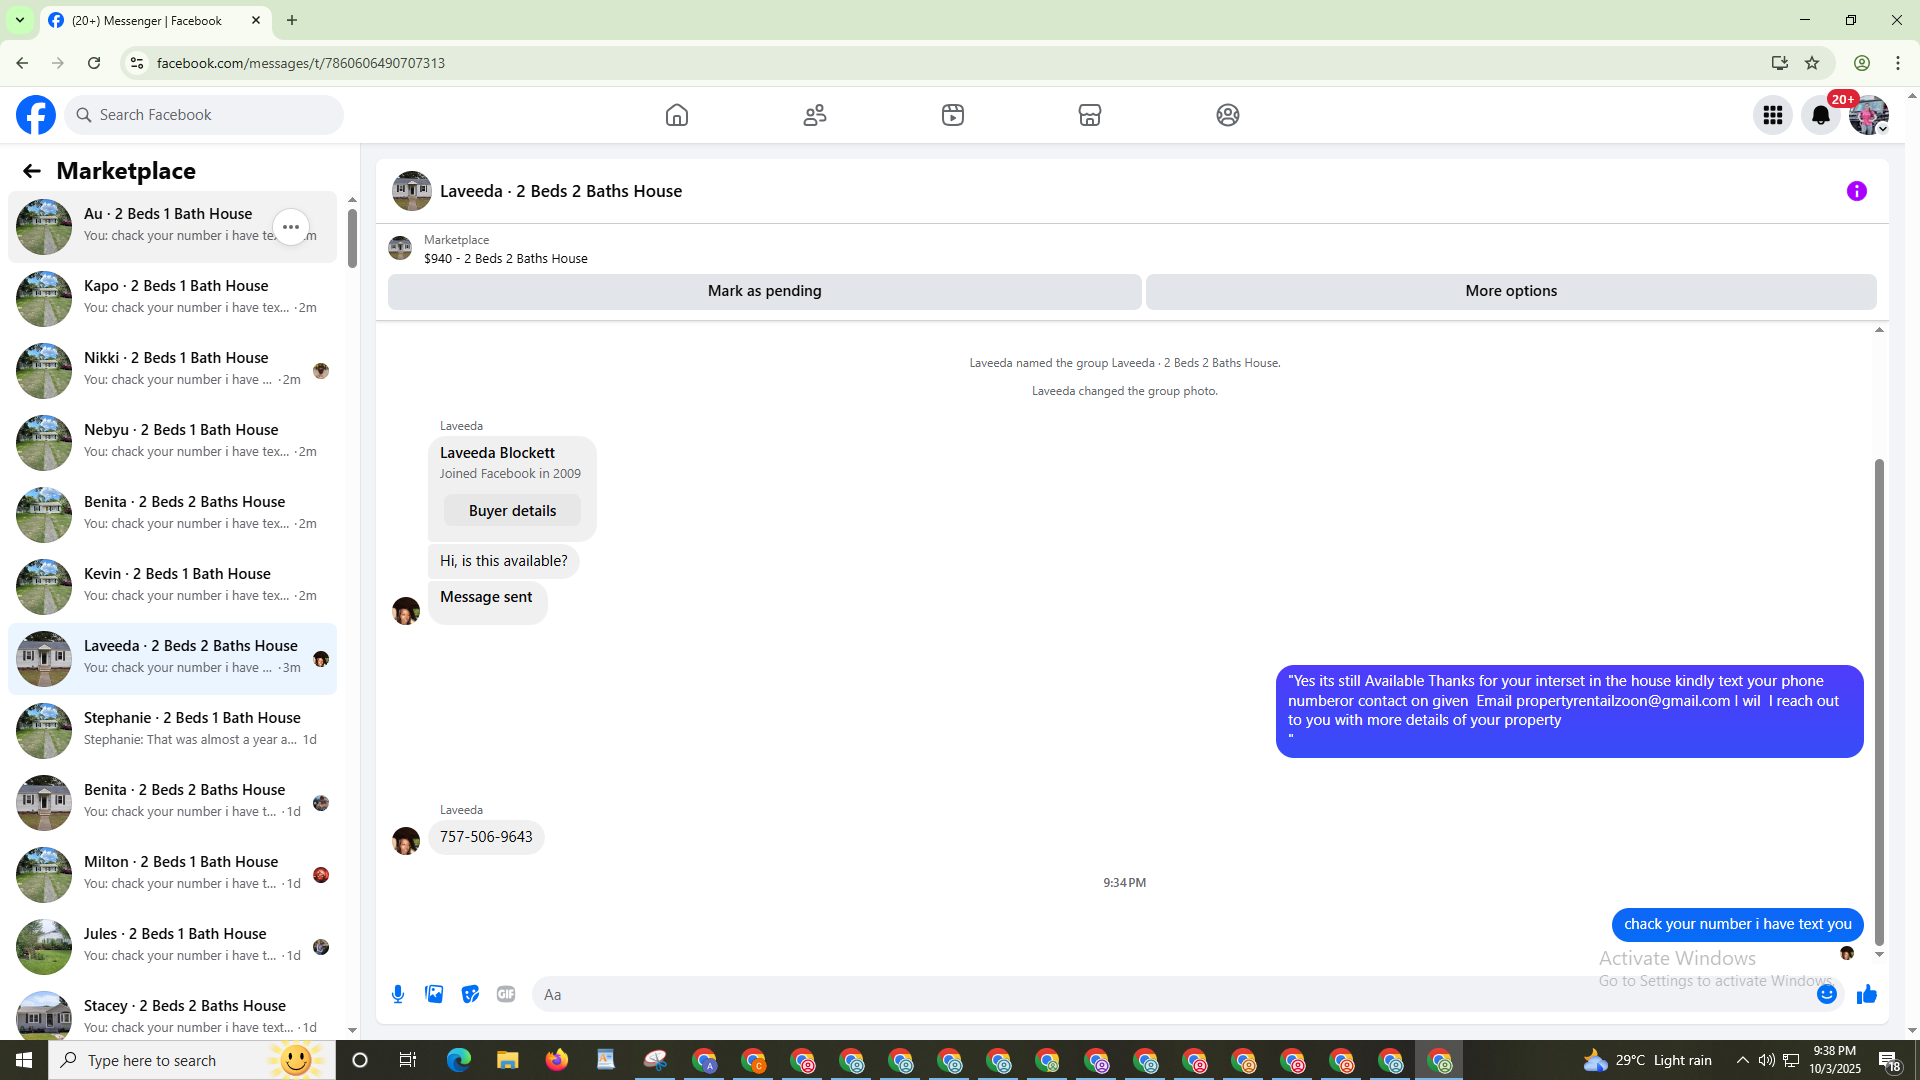
Task: Open File Explorer from the taskbar
Action: pos(508,1060)
